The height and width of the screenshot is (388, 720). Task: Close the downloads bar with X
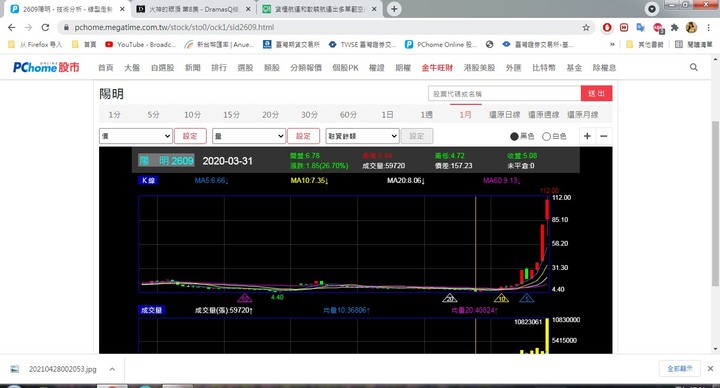coord(710,369)
